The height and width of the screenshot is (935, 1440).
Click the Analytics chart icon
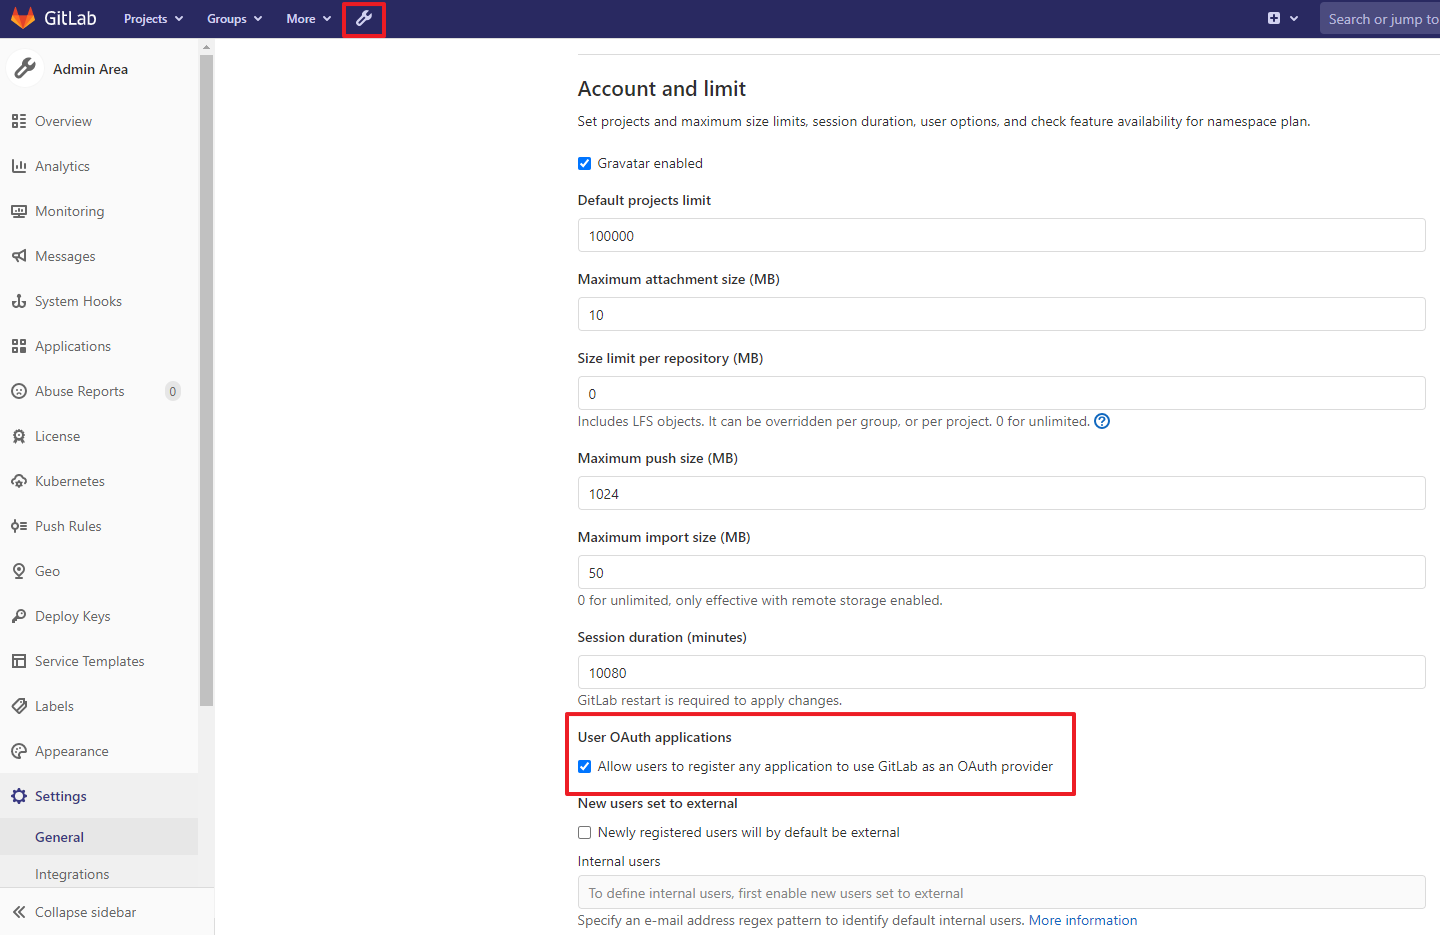coord(19,166)
